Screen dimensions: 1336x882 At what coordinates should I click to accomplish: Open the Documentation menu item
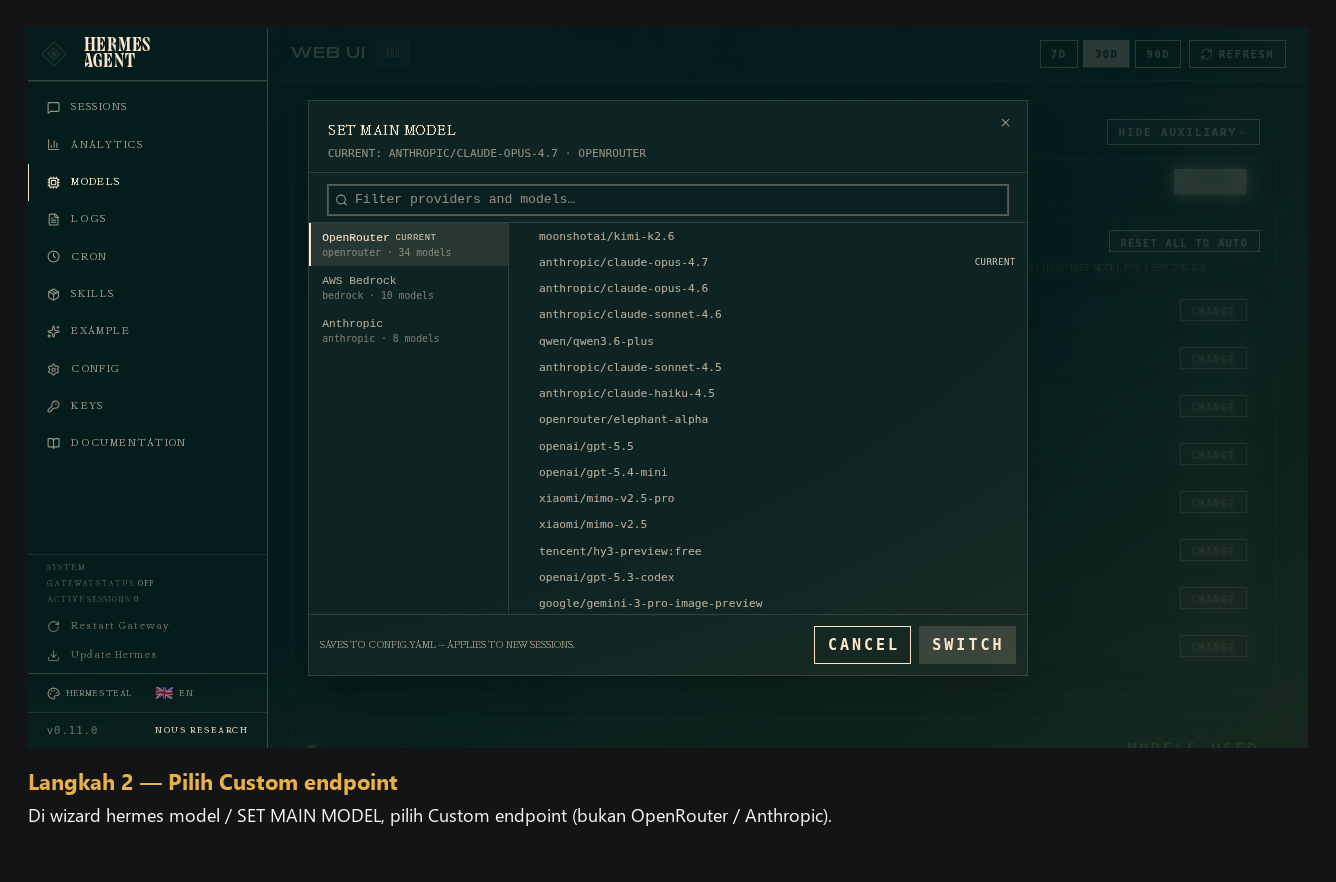[148, 443]
